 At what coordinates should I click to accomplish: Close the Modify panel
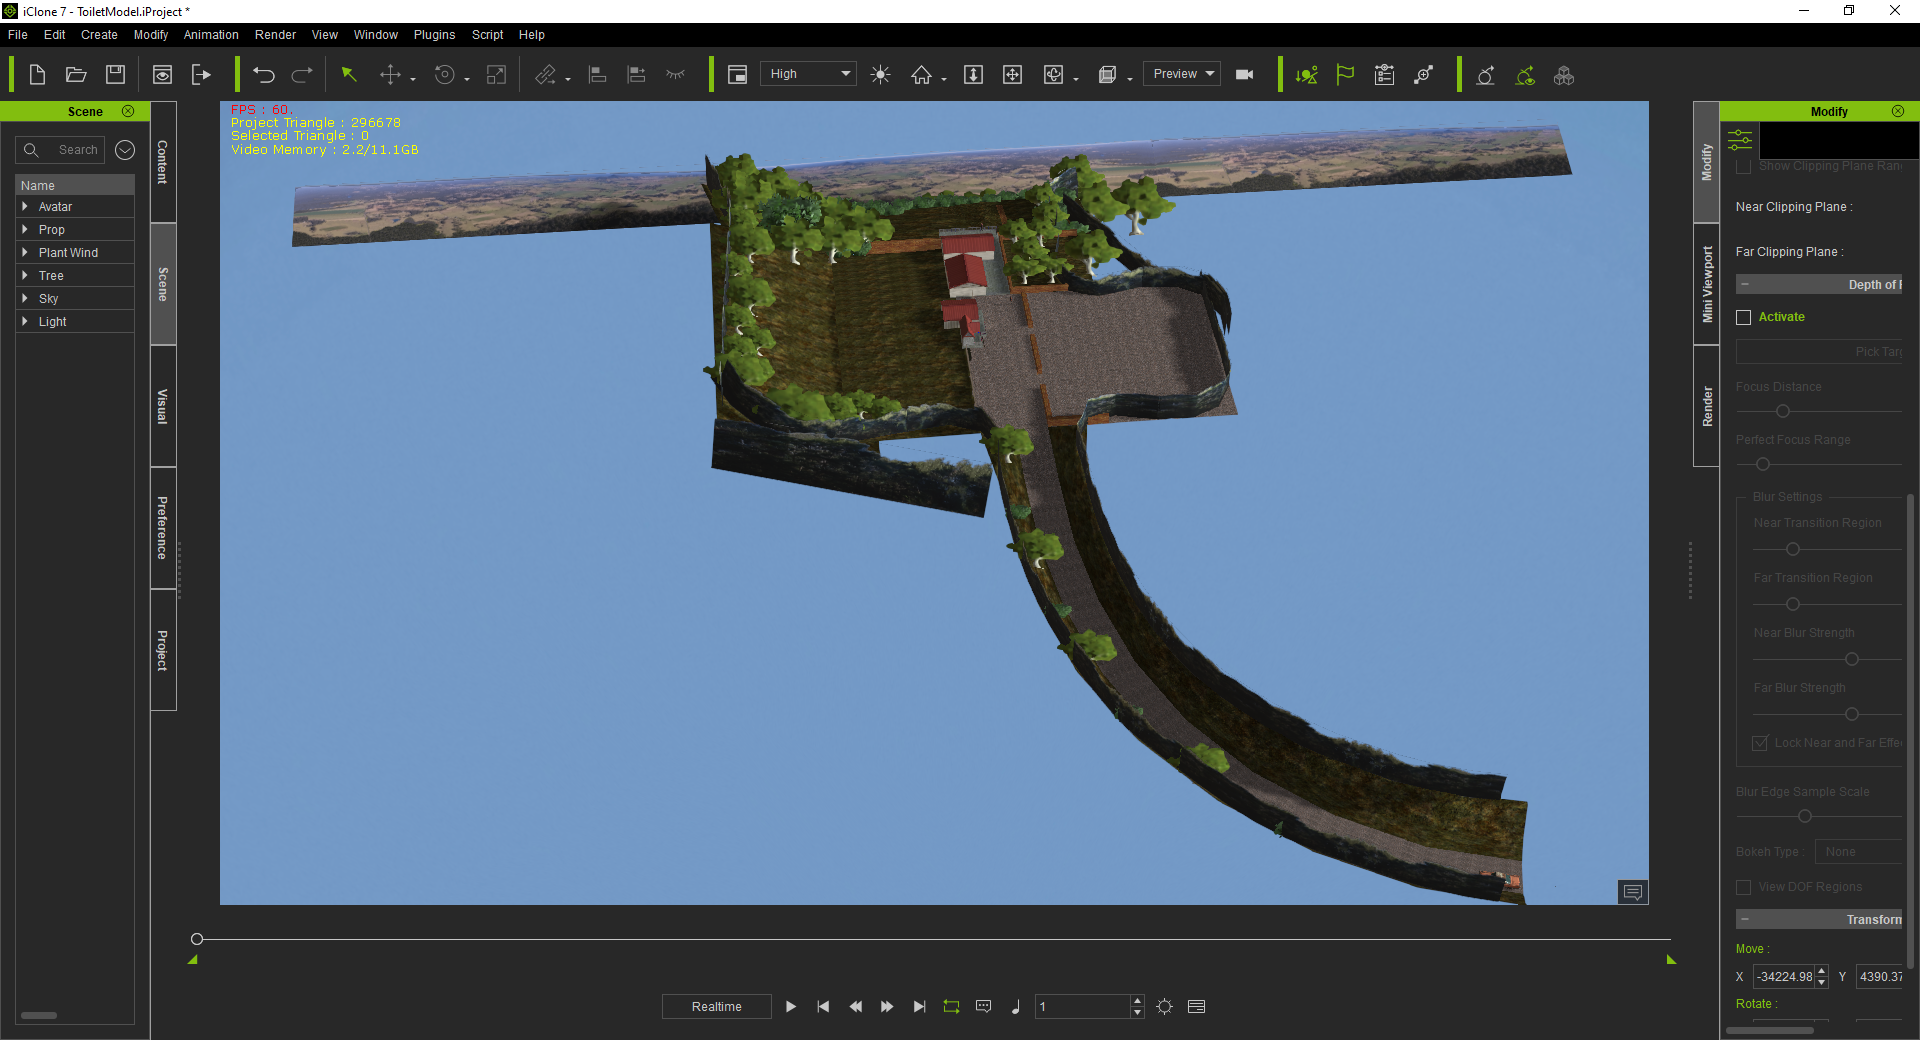point(1898,111)
